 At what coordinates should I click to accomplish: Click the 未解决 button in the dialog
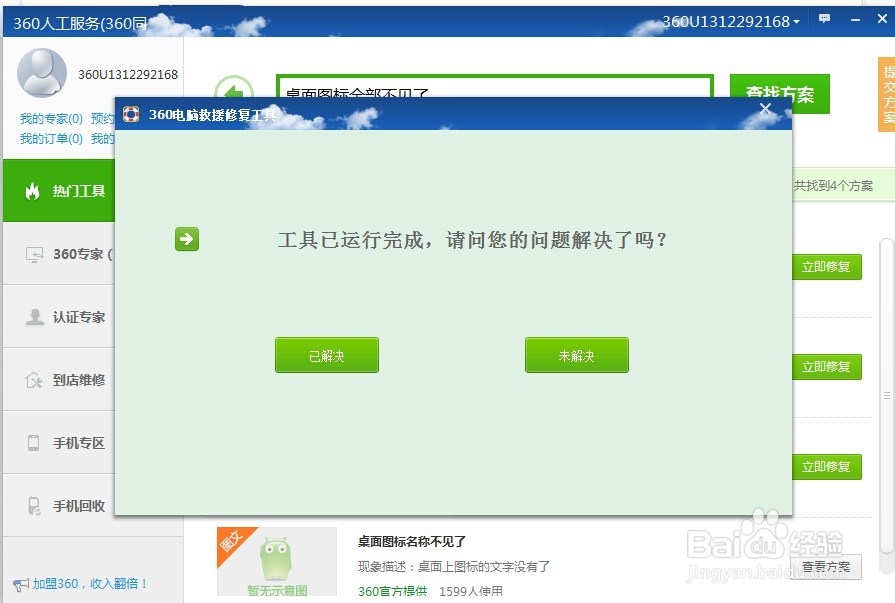click(576, 355)
